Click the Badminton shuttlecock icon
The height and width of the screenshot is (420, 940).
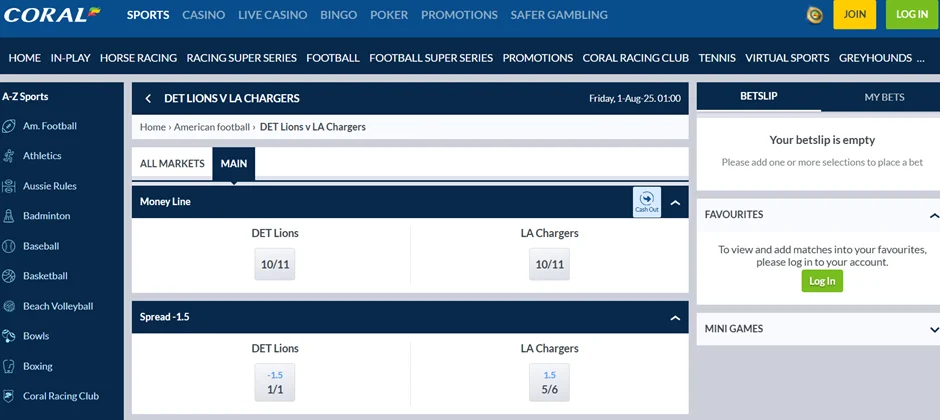tap(9, 216)
